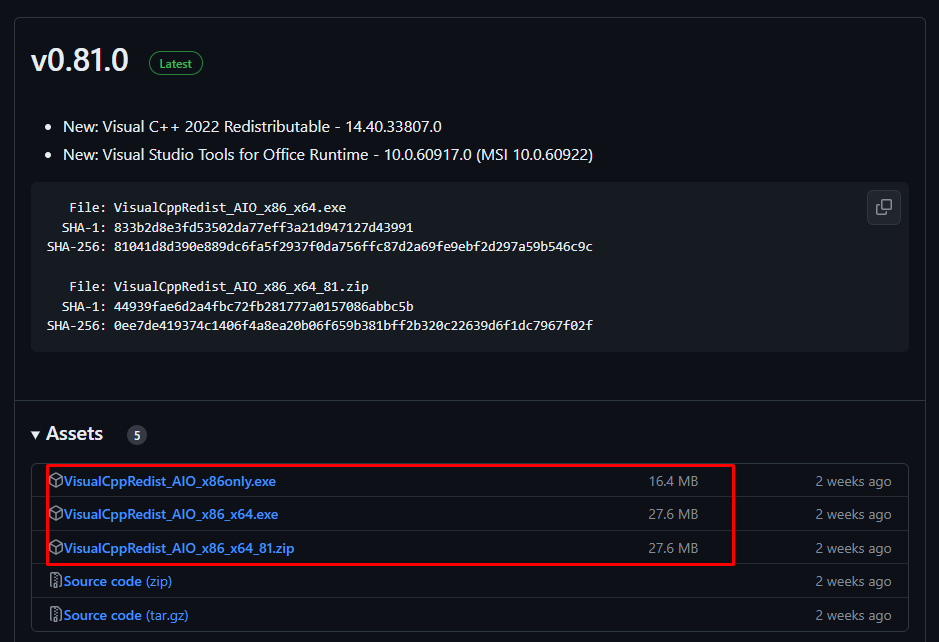Click the 16.4 MB file size
The width and height of the screenshot is (939, 642).
pyautogui.click(x=673, y=481)
